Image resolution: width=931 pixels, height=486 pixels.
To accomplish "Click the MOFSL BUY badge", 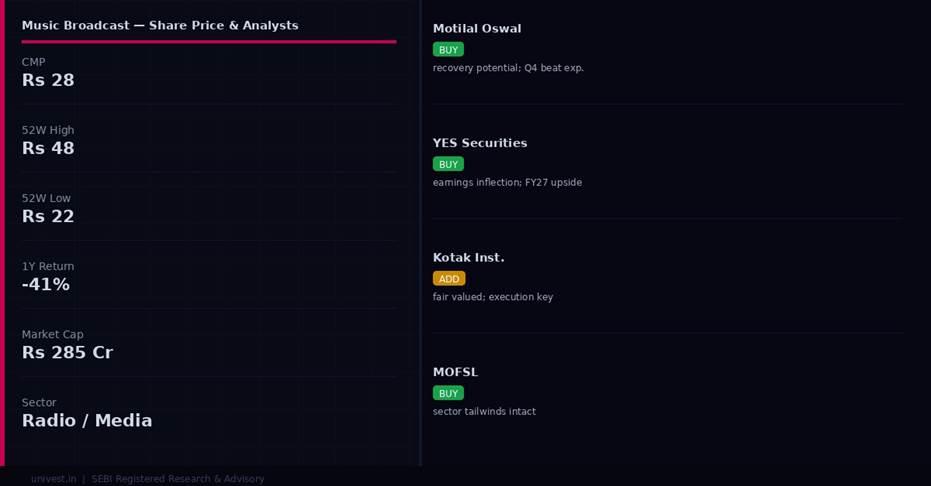I will (448, 393).
